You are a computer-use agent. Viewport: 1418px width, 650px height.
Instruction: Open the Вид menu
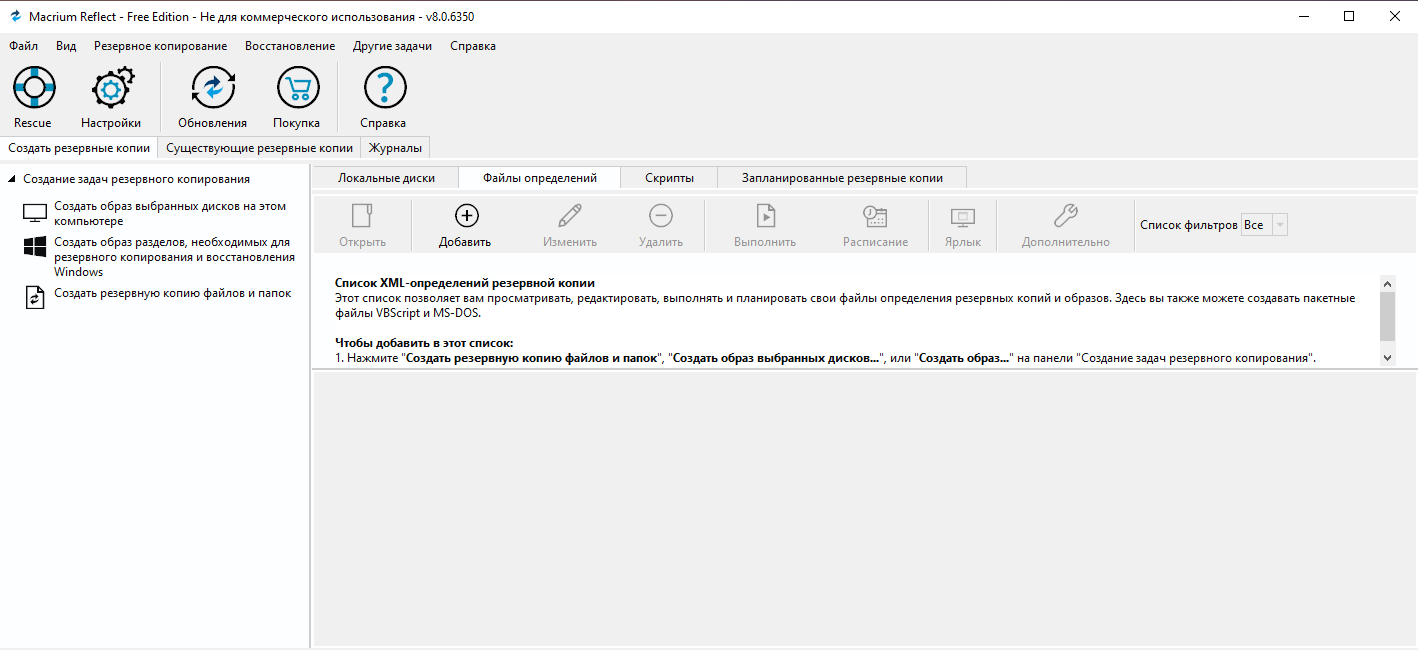coord(66,46)
